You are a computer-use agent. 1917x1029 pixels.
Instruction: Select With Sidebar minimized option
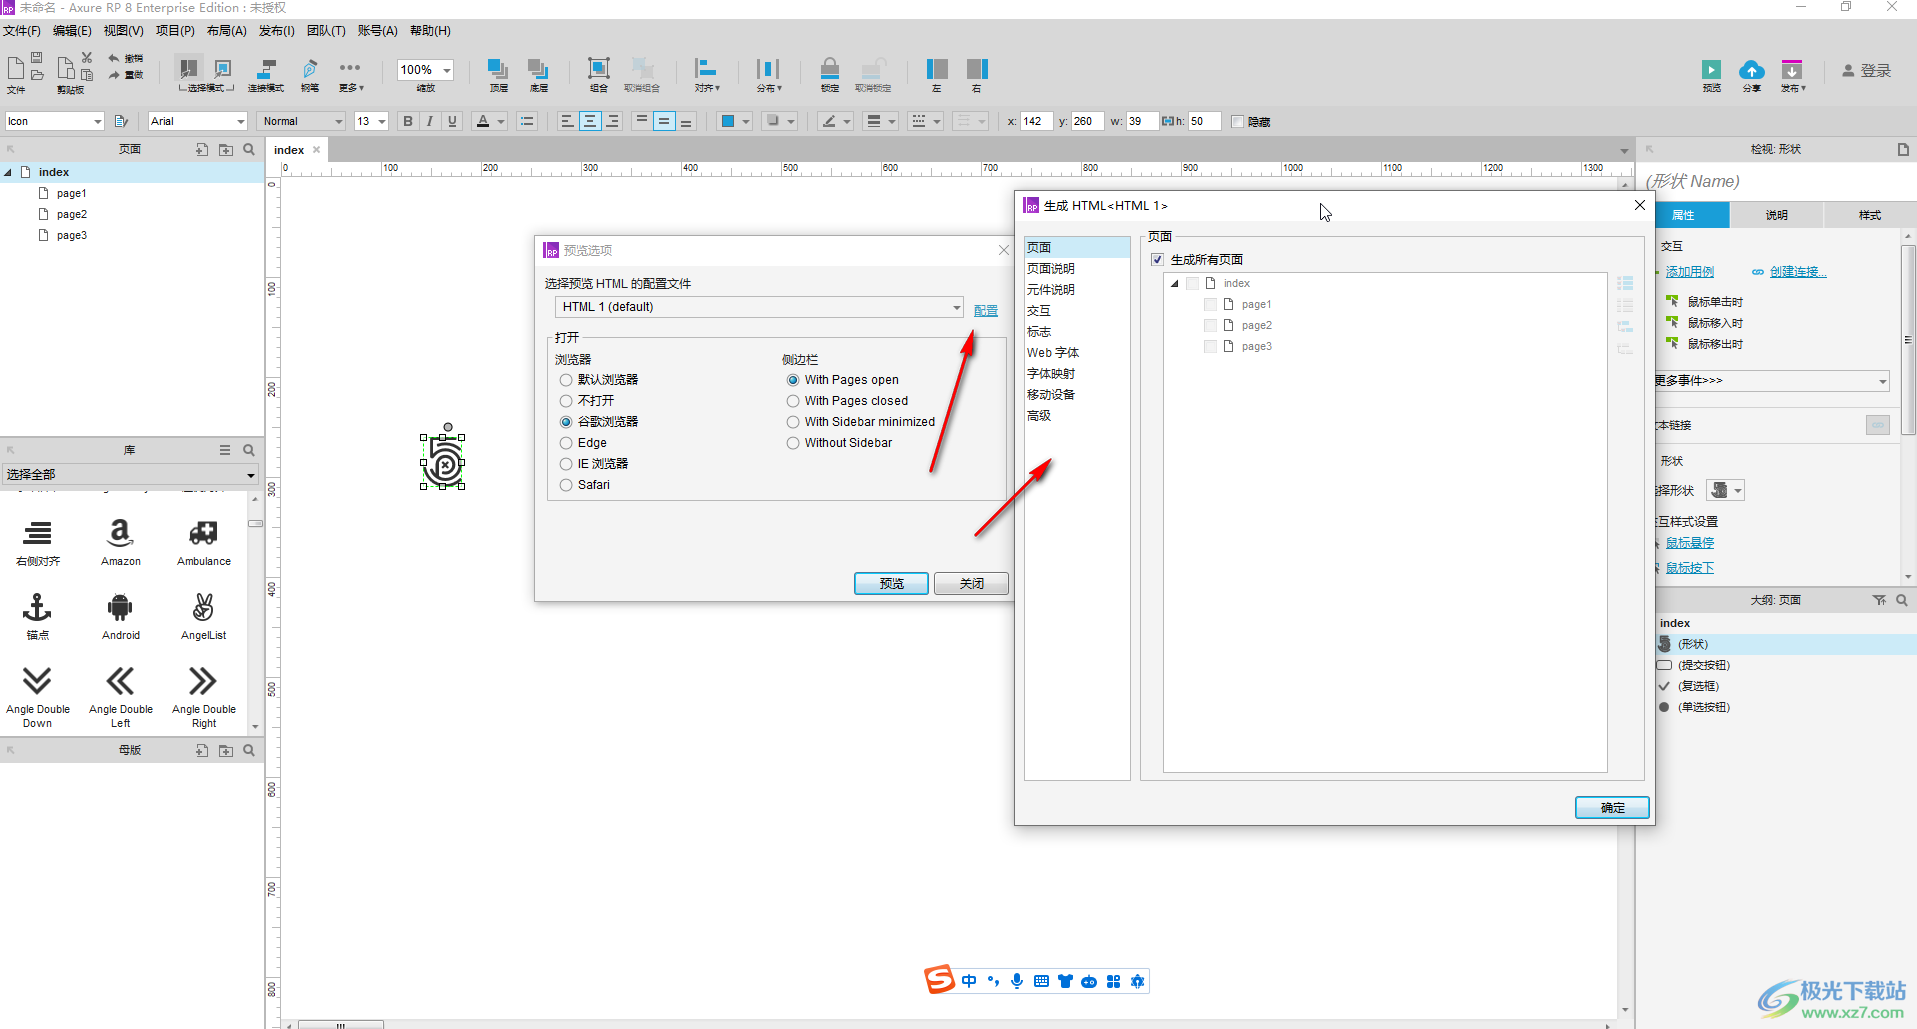(793, 422)
